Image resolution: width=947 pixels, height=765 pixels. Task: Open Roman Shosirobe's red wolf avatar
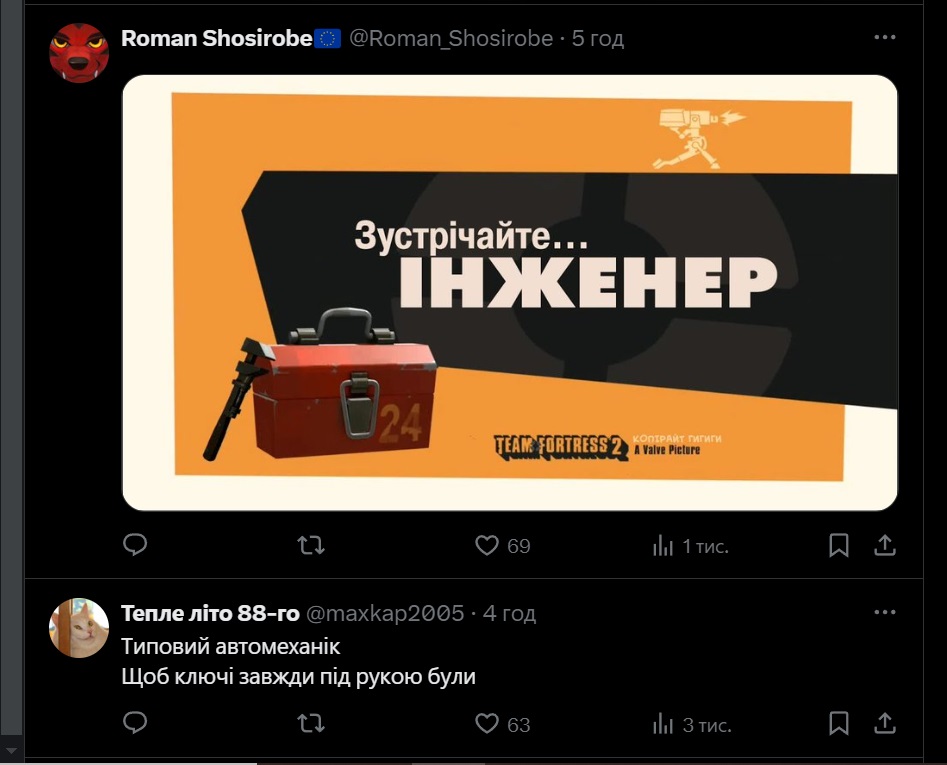point(79,53)
